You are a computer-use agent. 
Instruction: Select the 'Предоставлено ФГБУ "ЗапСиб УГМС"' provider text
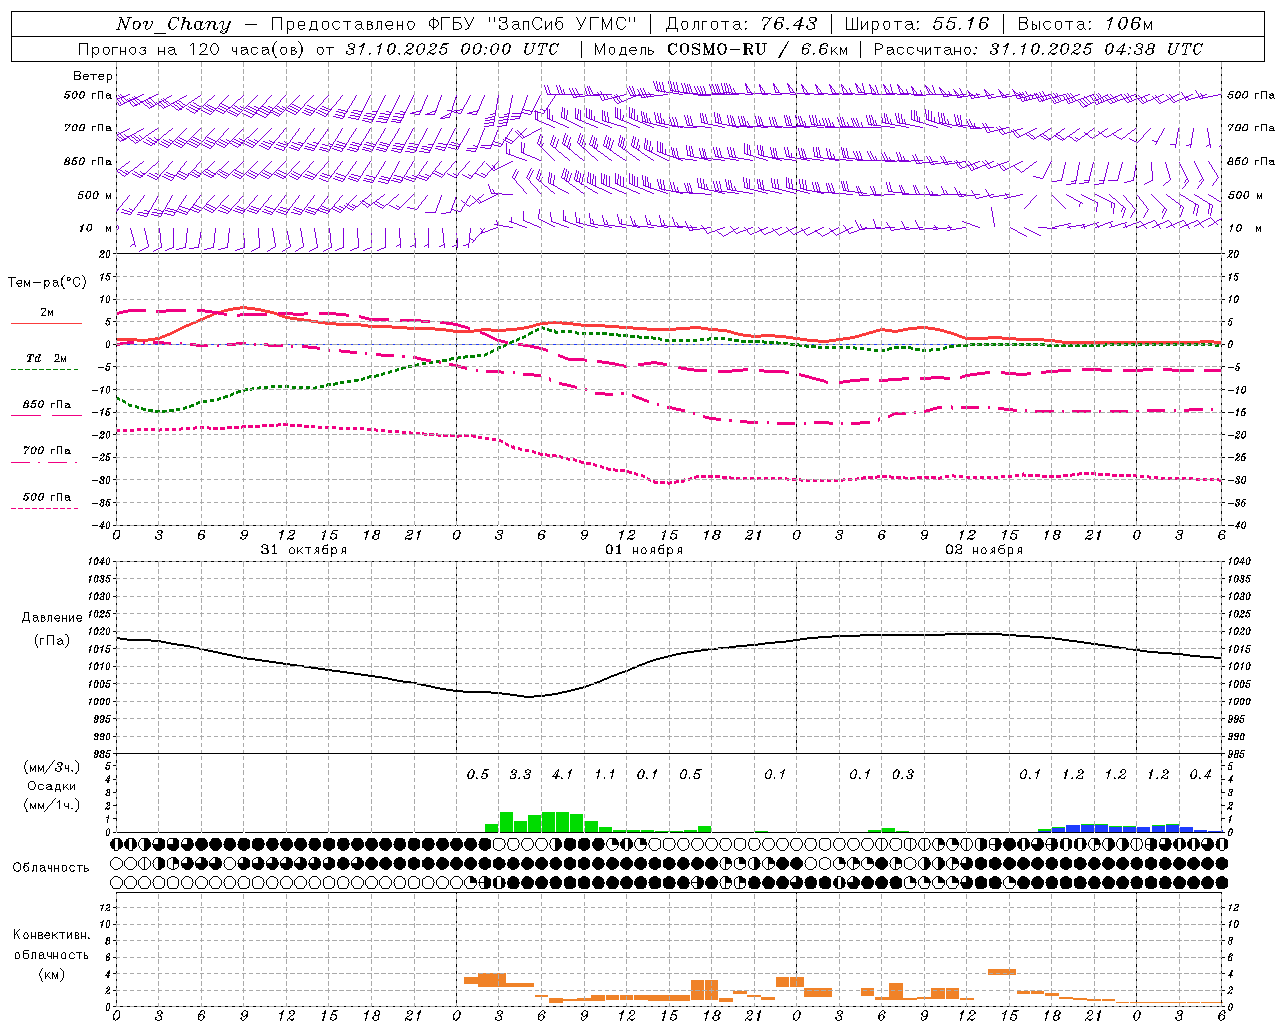coord(454,24)
